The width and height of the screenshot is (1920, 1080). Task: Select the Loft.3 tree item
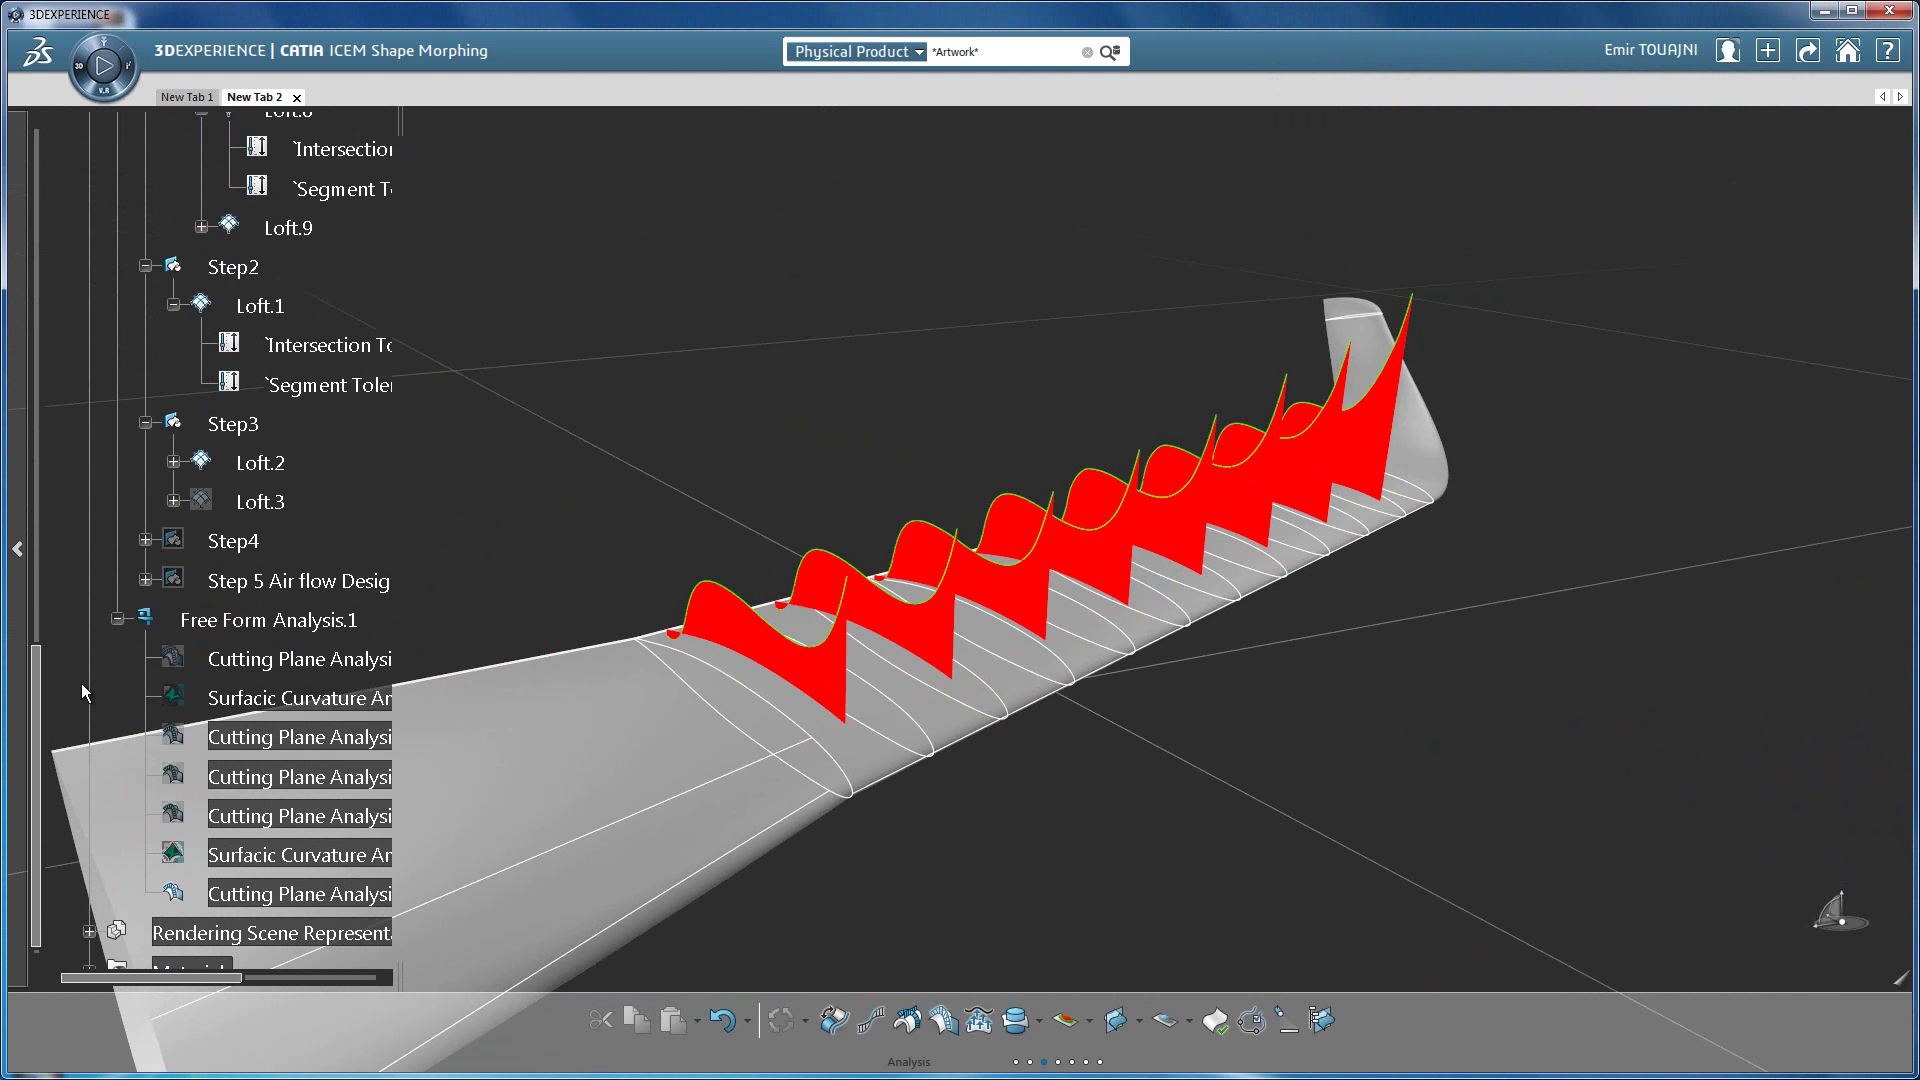click(260, 502)
